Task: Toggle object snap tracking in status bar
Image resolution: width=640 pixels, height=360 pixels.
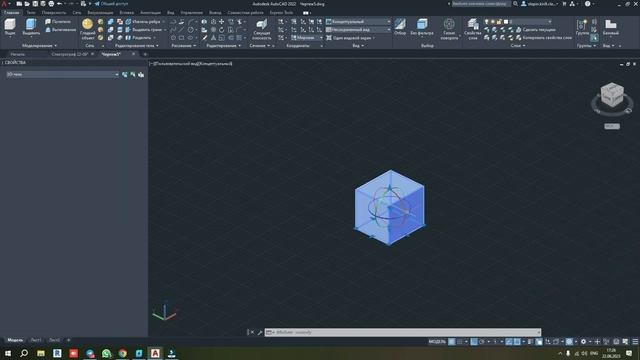Action: [x=509, y=342]
